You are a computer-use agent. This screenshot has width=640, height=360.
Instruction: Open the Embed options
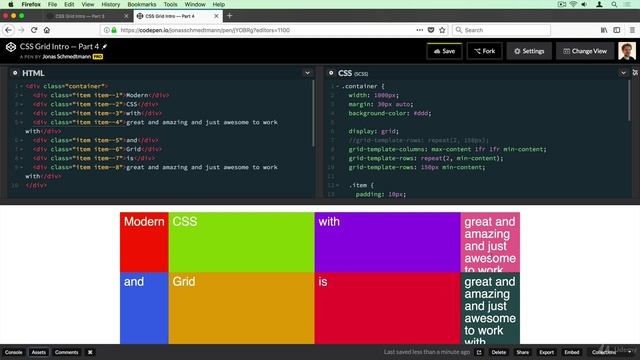pyautogui.click(x=571, y=352)
